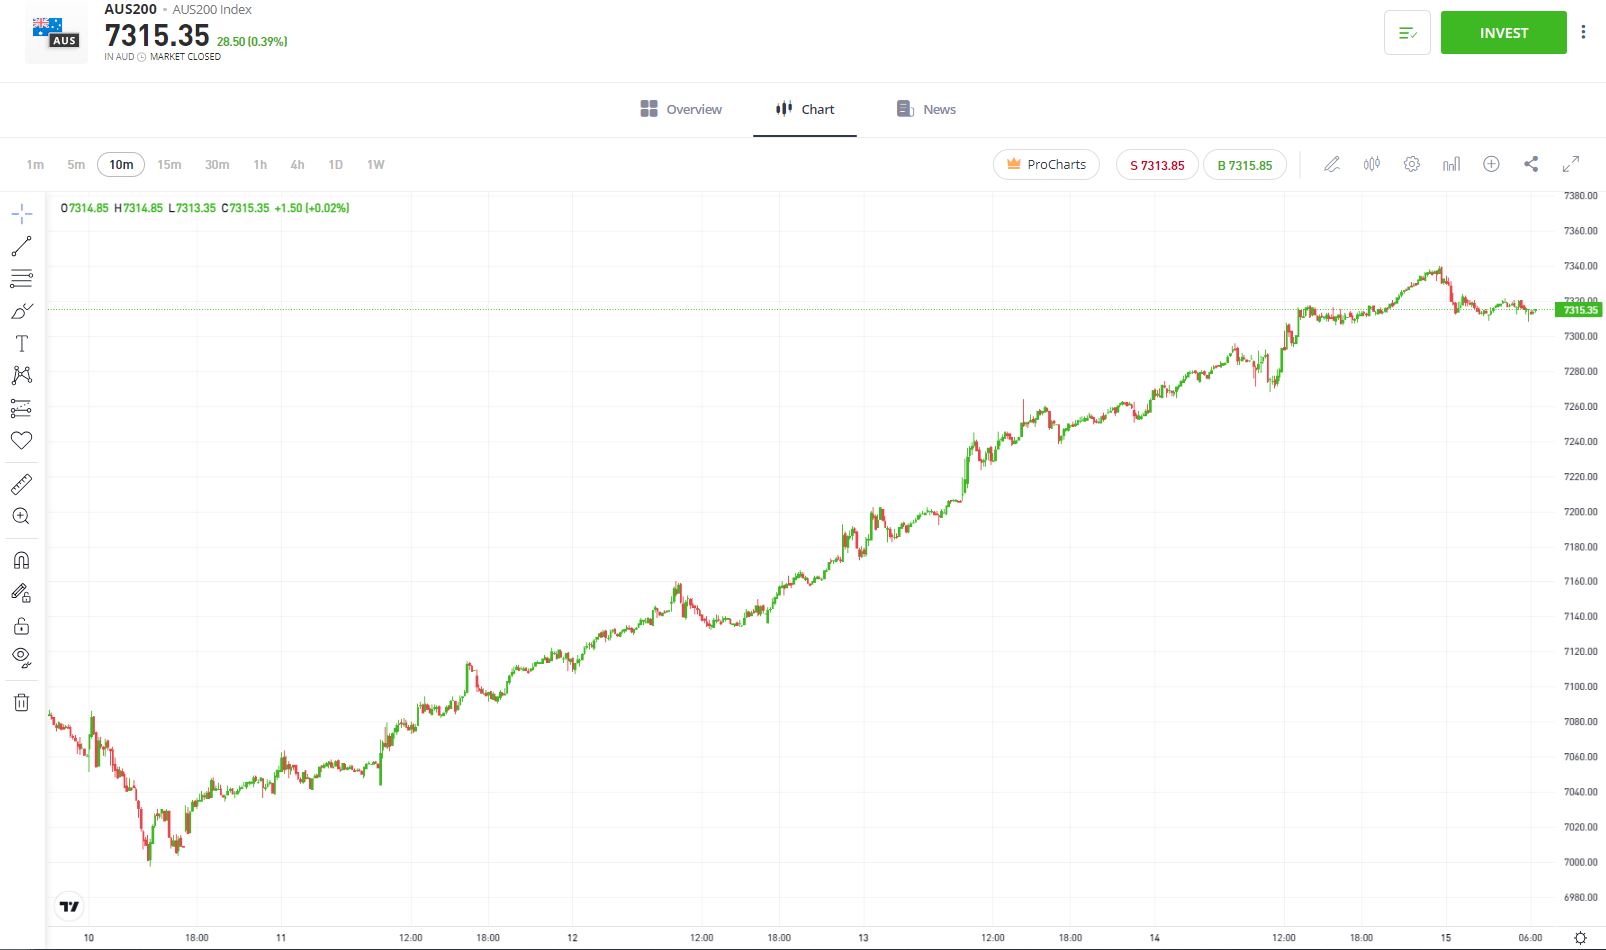
Task: Click the 7380.00 price axis label
Action: point(1581,196)
